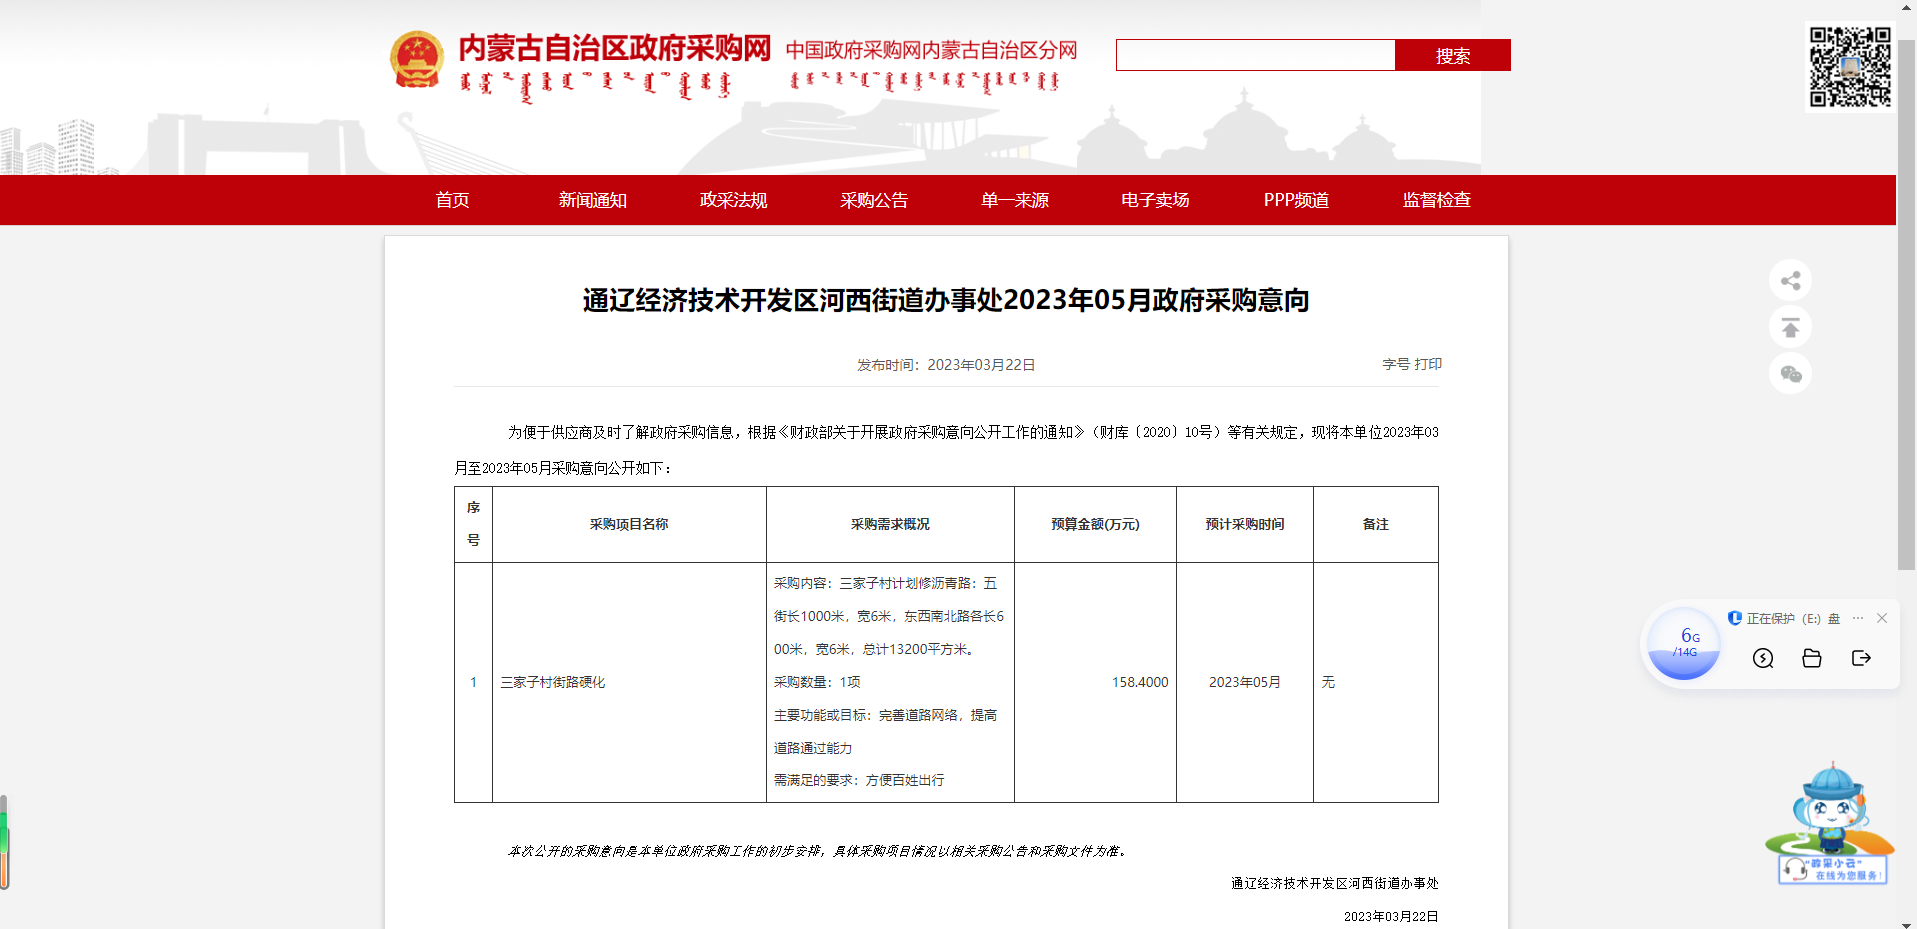Click the WeChat icon on right sidebar

[1790, 374]
